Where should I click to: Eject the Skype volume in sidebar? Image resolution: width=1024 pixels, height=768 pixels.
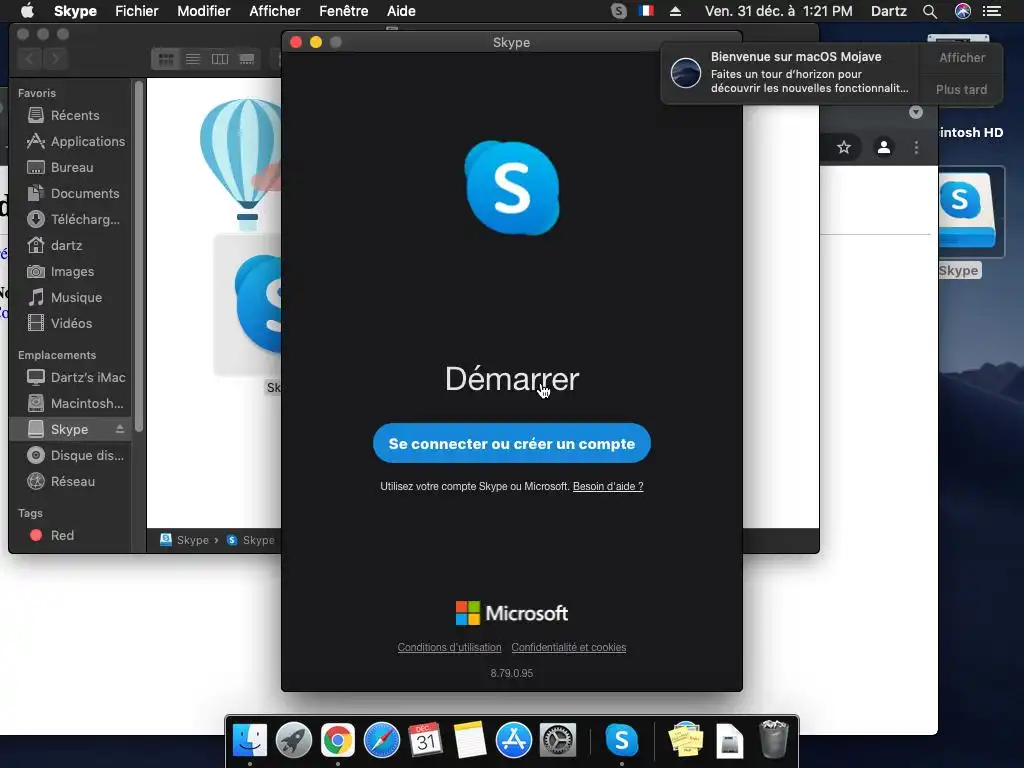pos(120,429)
